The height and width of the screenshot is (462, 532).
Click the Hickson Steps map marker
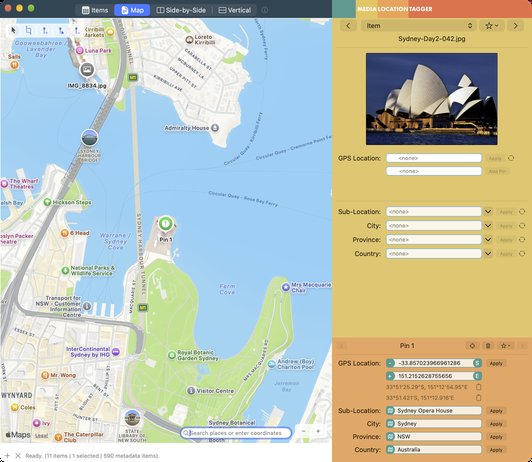tap(48, 202)
